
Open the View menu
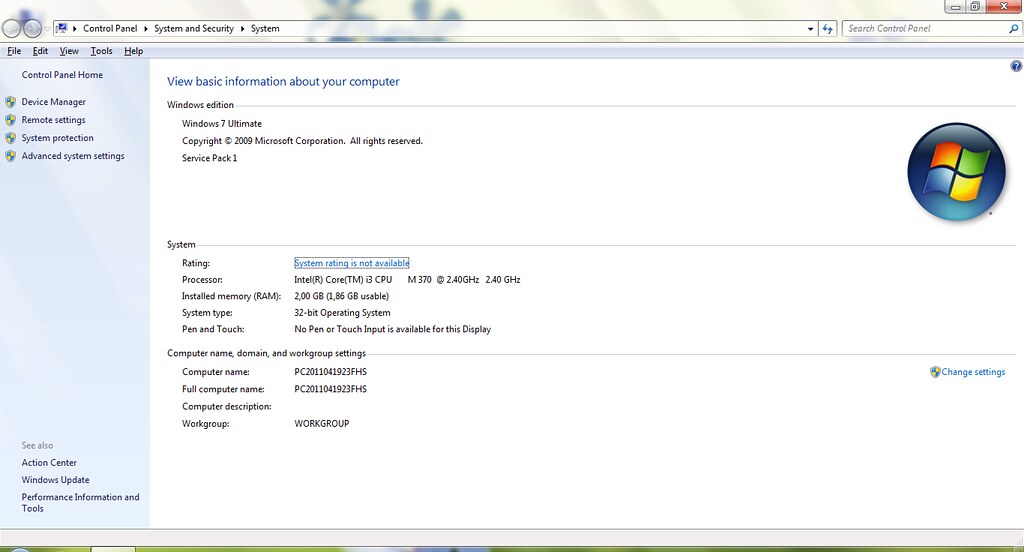pos(69,51)
